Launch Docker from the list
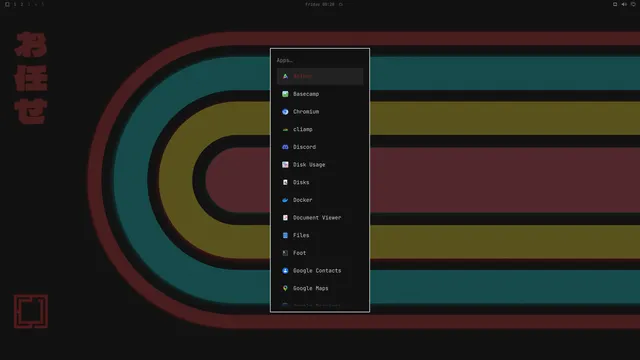This screenshot has width=640, height=360. (320, 200)
